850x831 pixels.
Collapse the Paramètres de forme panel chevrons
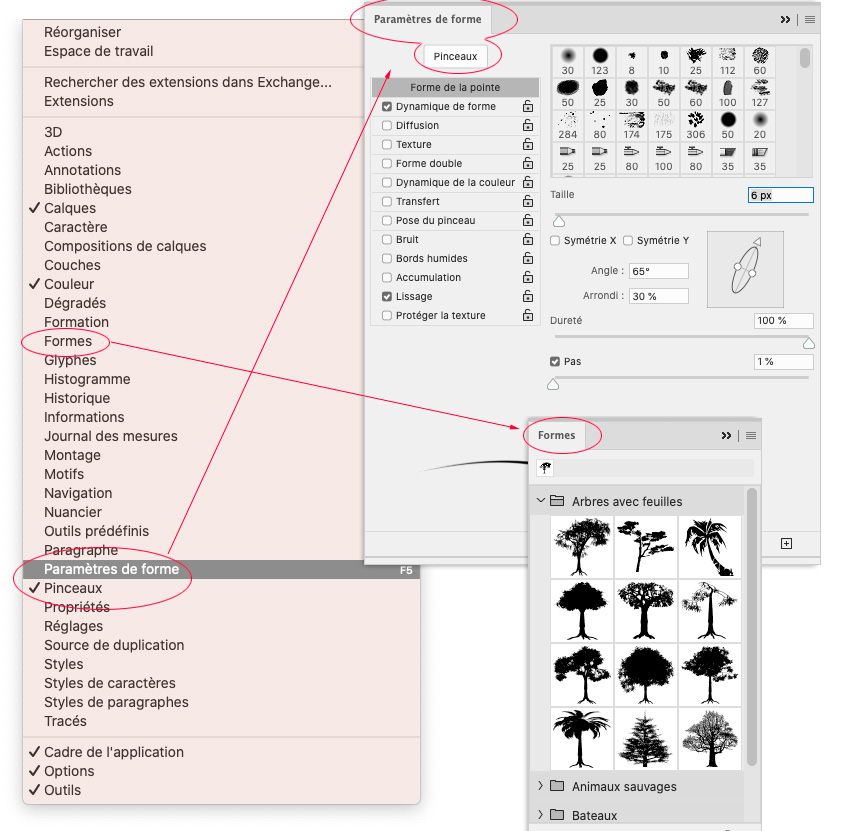click(x=785, y=20)
